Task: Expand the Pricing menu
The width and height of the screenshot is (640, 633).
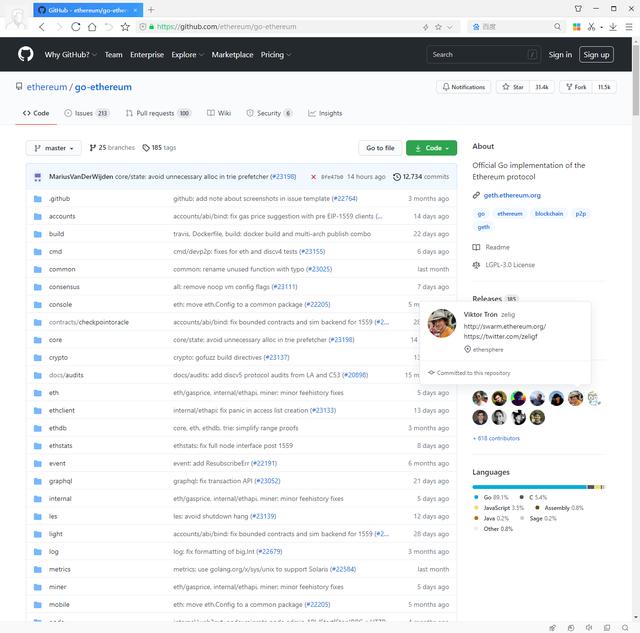Action: [x=276, y=55]
